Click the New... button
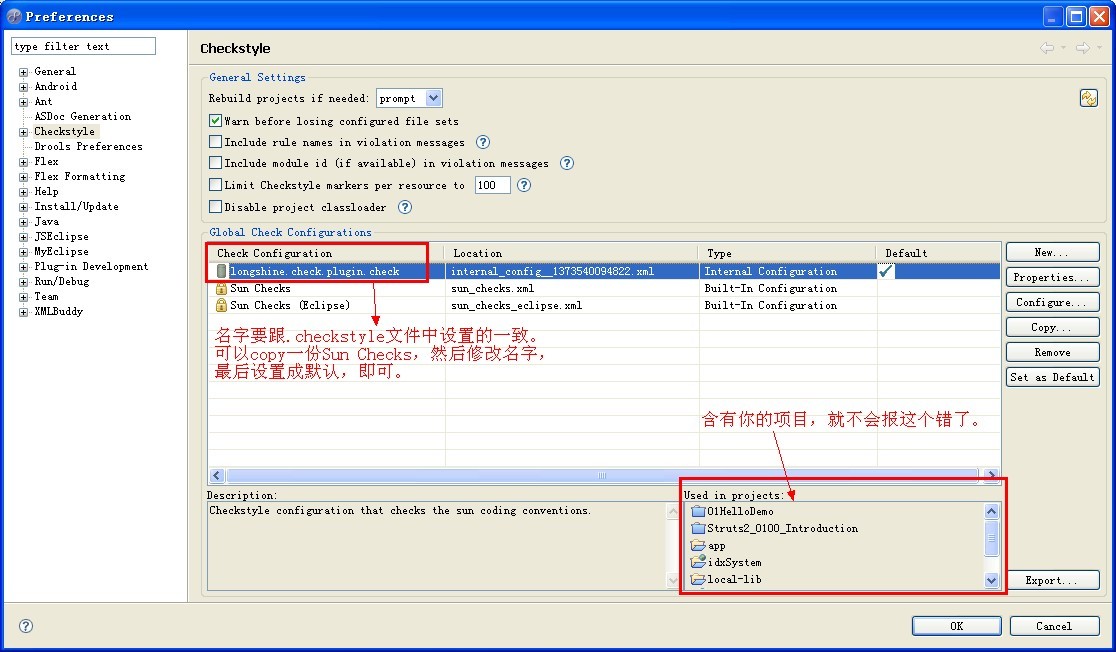This screenshot has width=1116, height=652. click(1053, 252)
